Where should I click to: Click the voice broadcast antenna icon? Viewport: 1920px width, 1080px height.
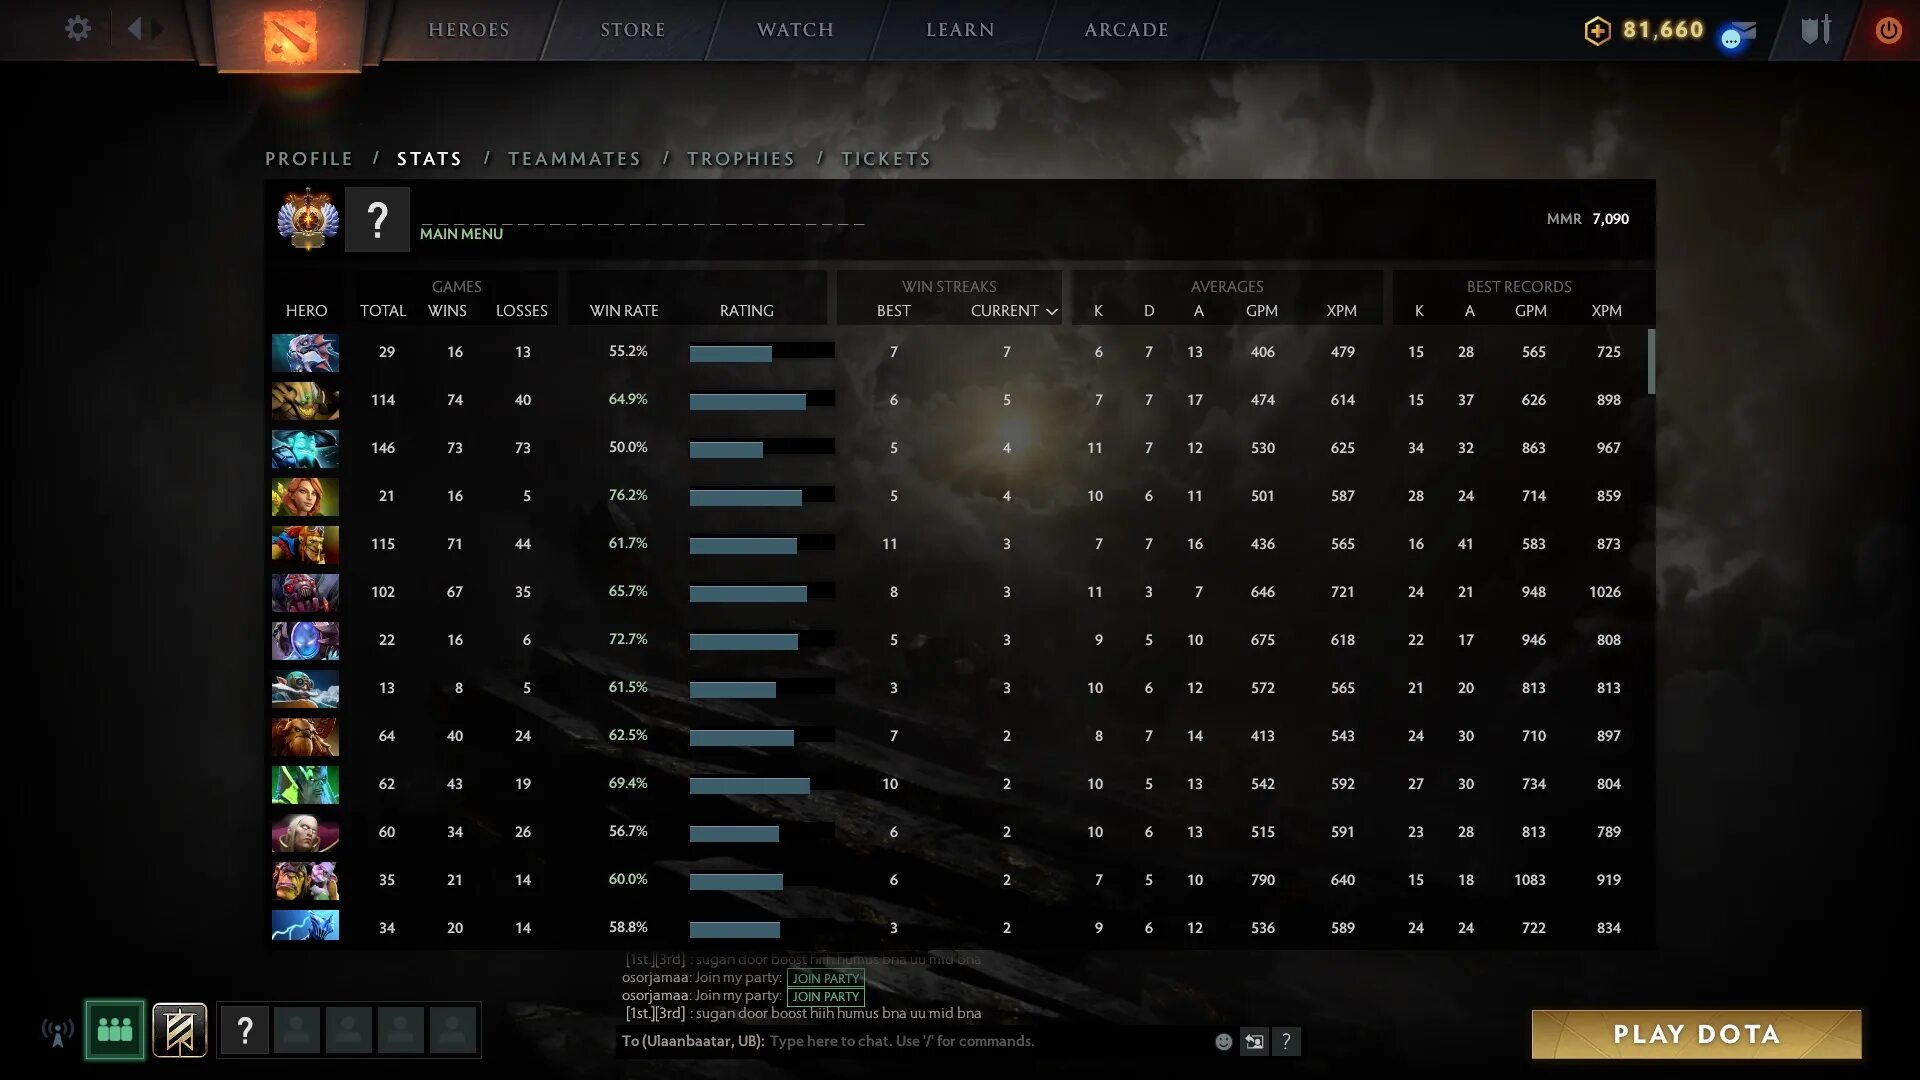57,1032
